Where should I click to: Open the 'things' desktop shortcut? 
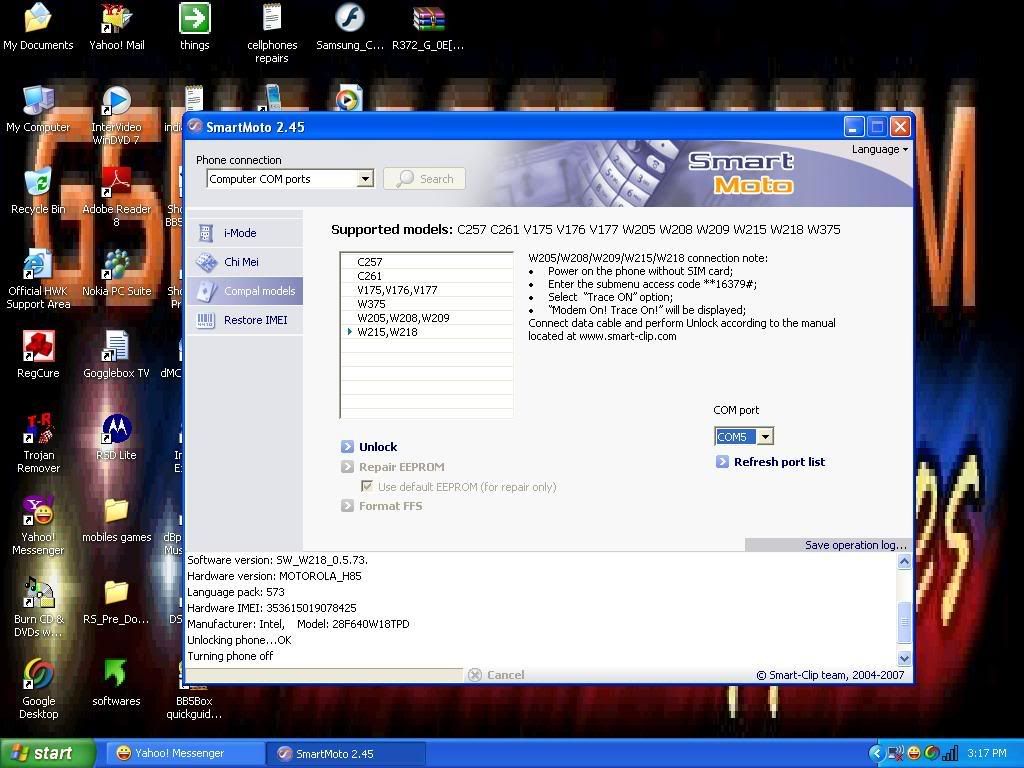(x=195, y=26)
